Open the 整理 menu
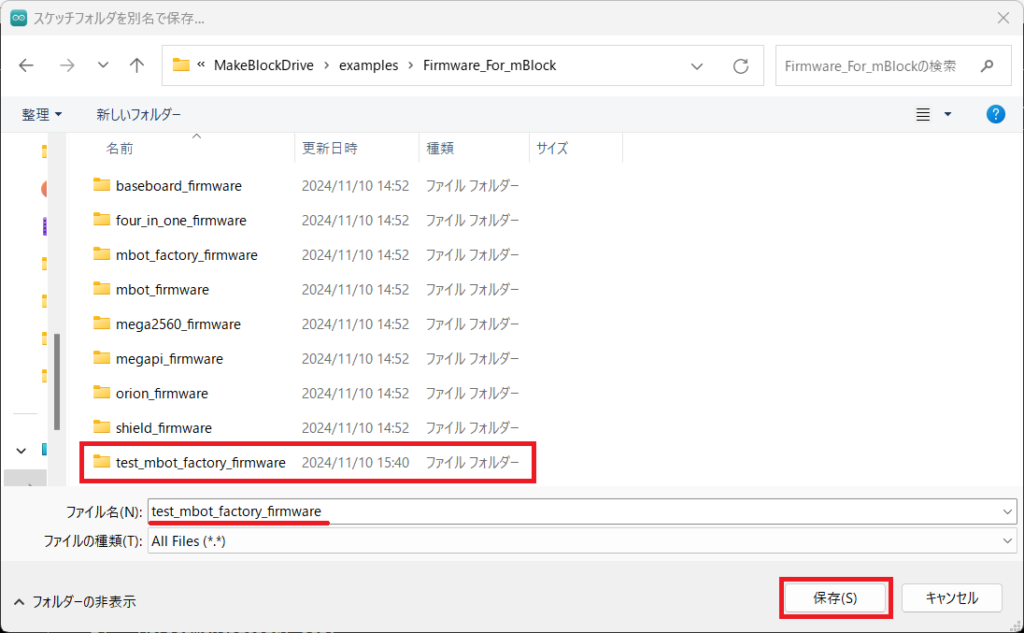This screenshot has width=1024, height=633. click(42, 115)
